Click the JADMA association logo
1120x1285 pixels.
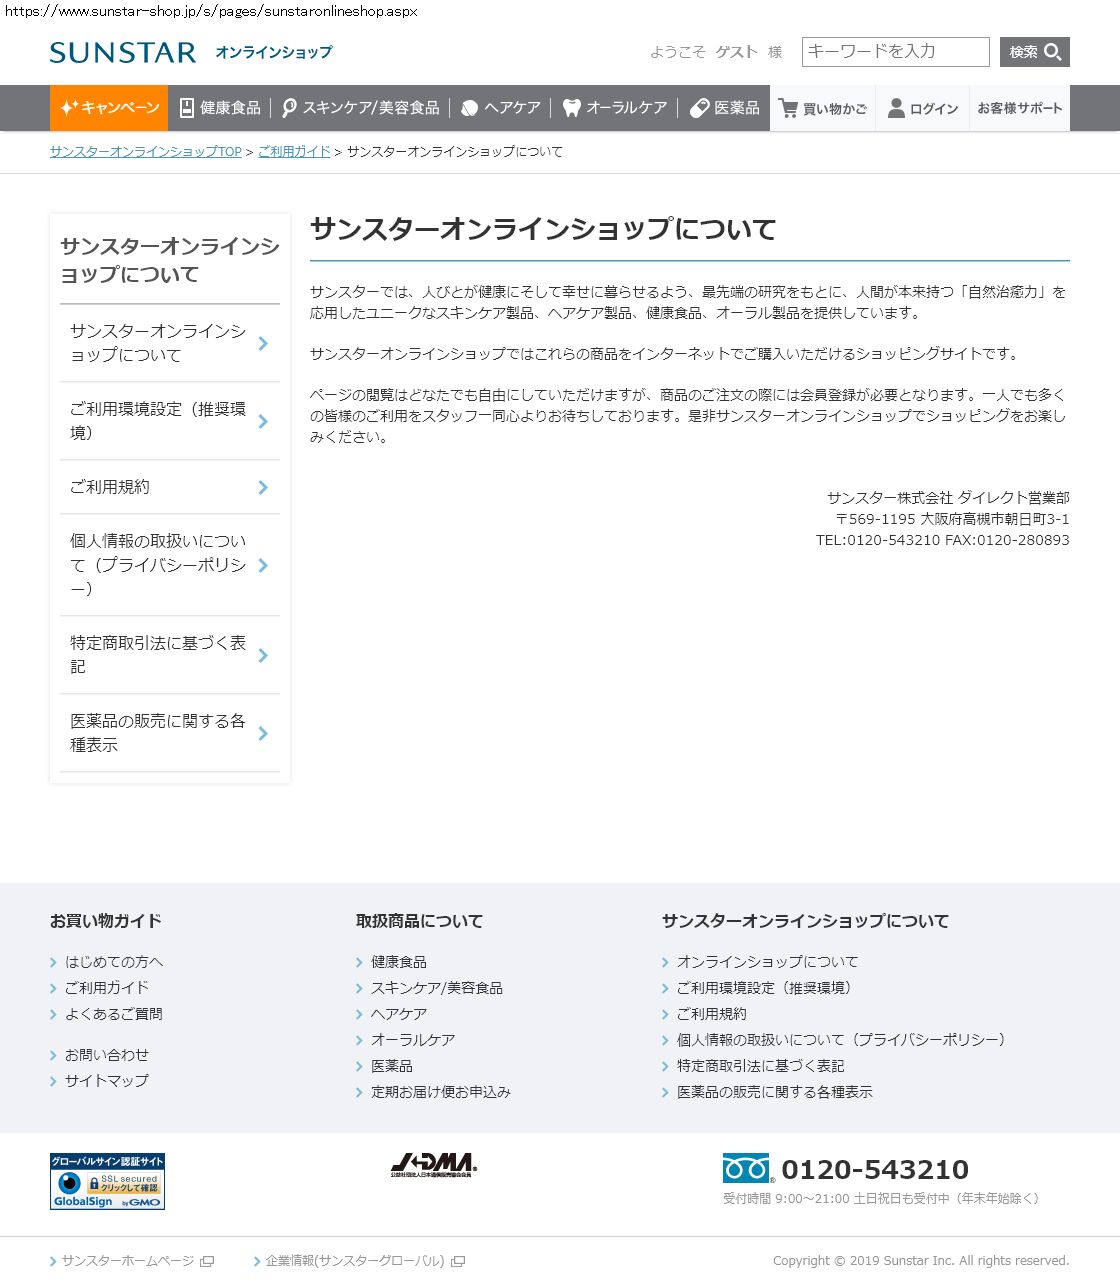(x=433, y=1164)
